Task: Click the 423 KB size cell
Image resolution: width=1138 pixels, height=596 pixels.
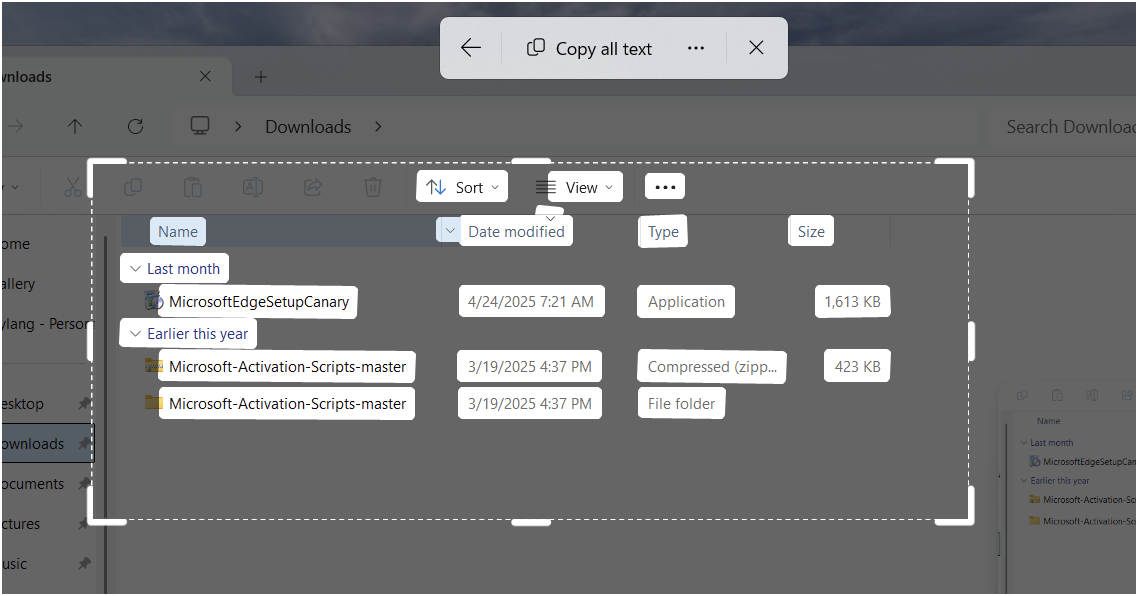Action: point(857,367)
